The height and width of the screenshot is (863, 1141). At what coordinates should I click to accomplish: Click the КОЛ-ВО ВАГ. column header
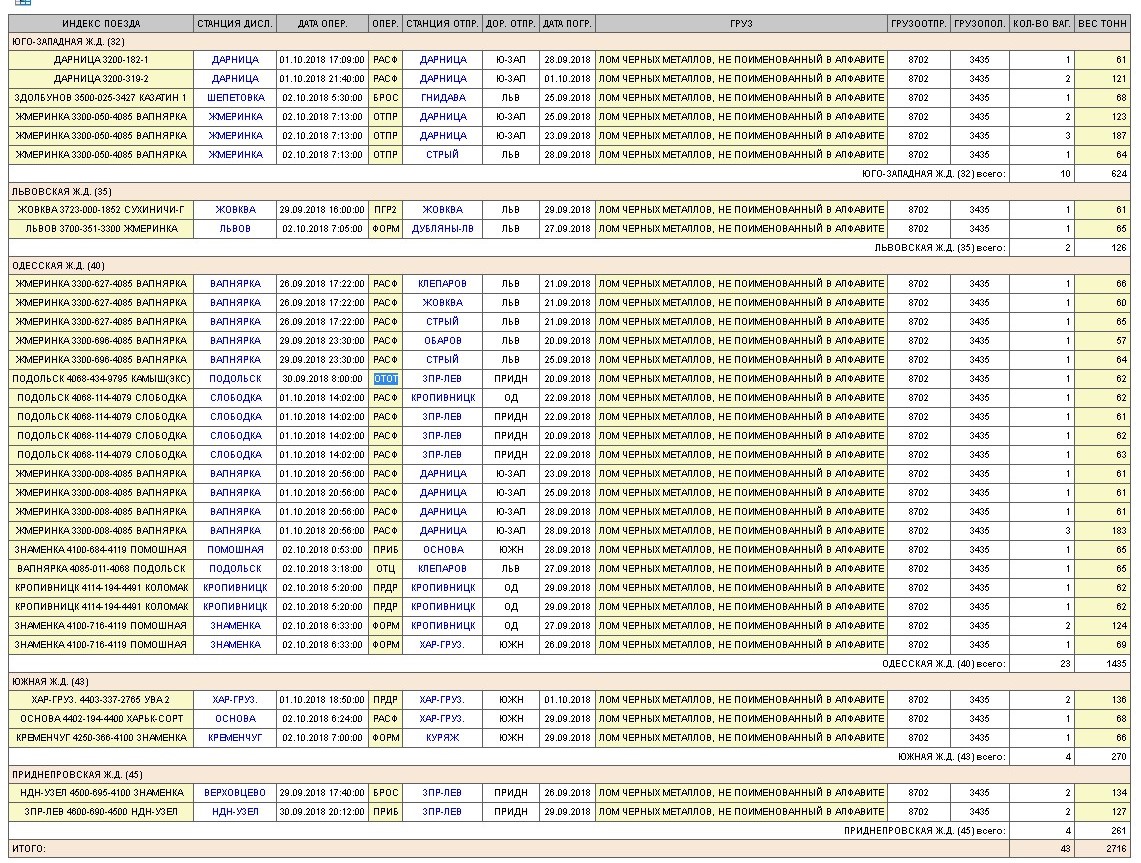point(1042,23)
